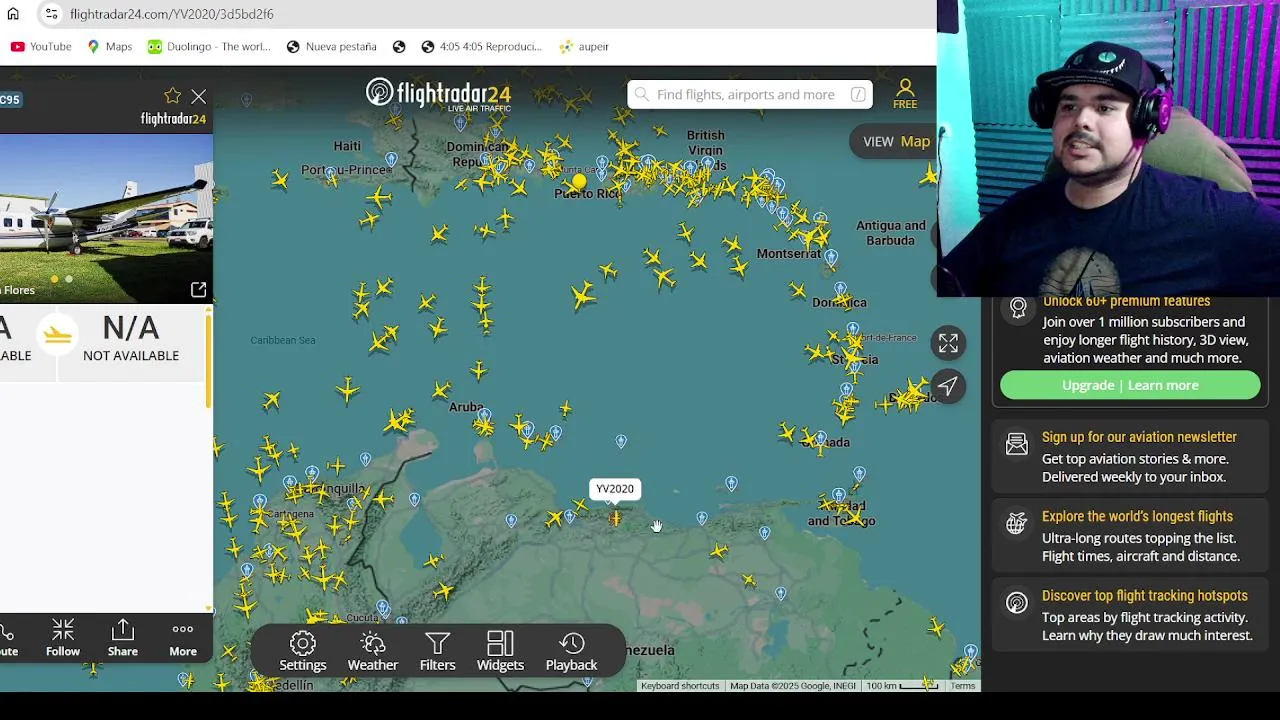Open the YouTube bookmark
Screen dimensions: 1280x720
[x=41, y=46]
